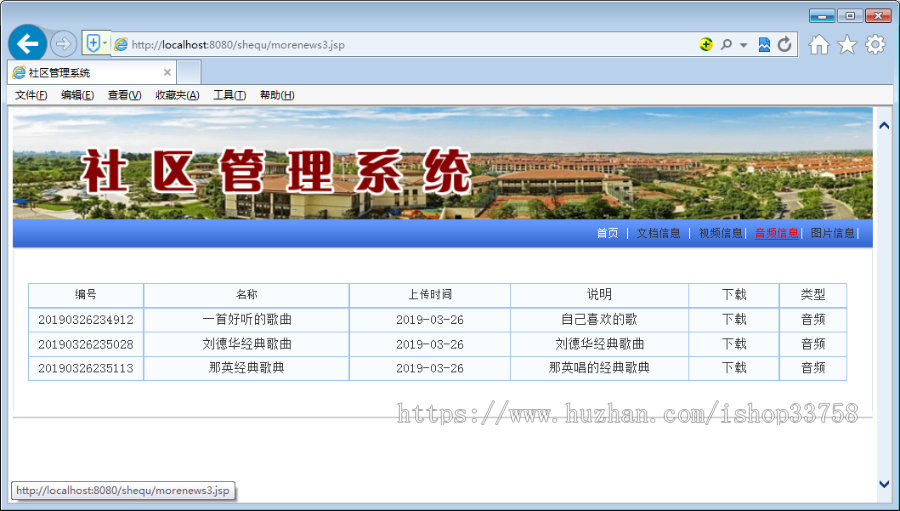Click the 名称 column header
900x511 pixels.
pyautogui.click(x=246, y=295)
